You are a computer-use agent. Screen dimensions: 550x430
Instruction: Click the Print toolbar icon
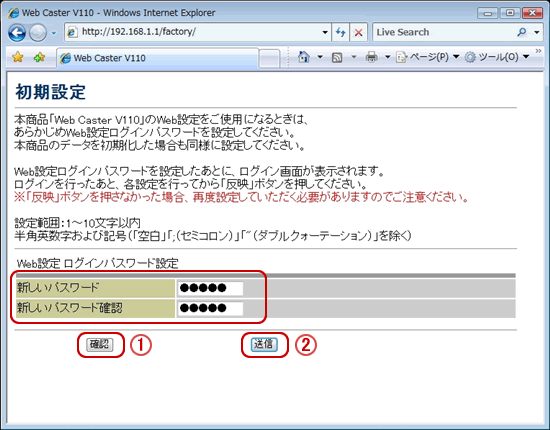tap(371, 57)
